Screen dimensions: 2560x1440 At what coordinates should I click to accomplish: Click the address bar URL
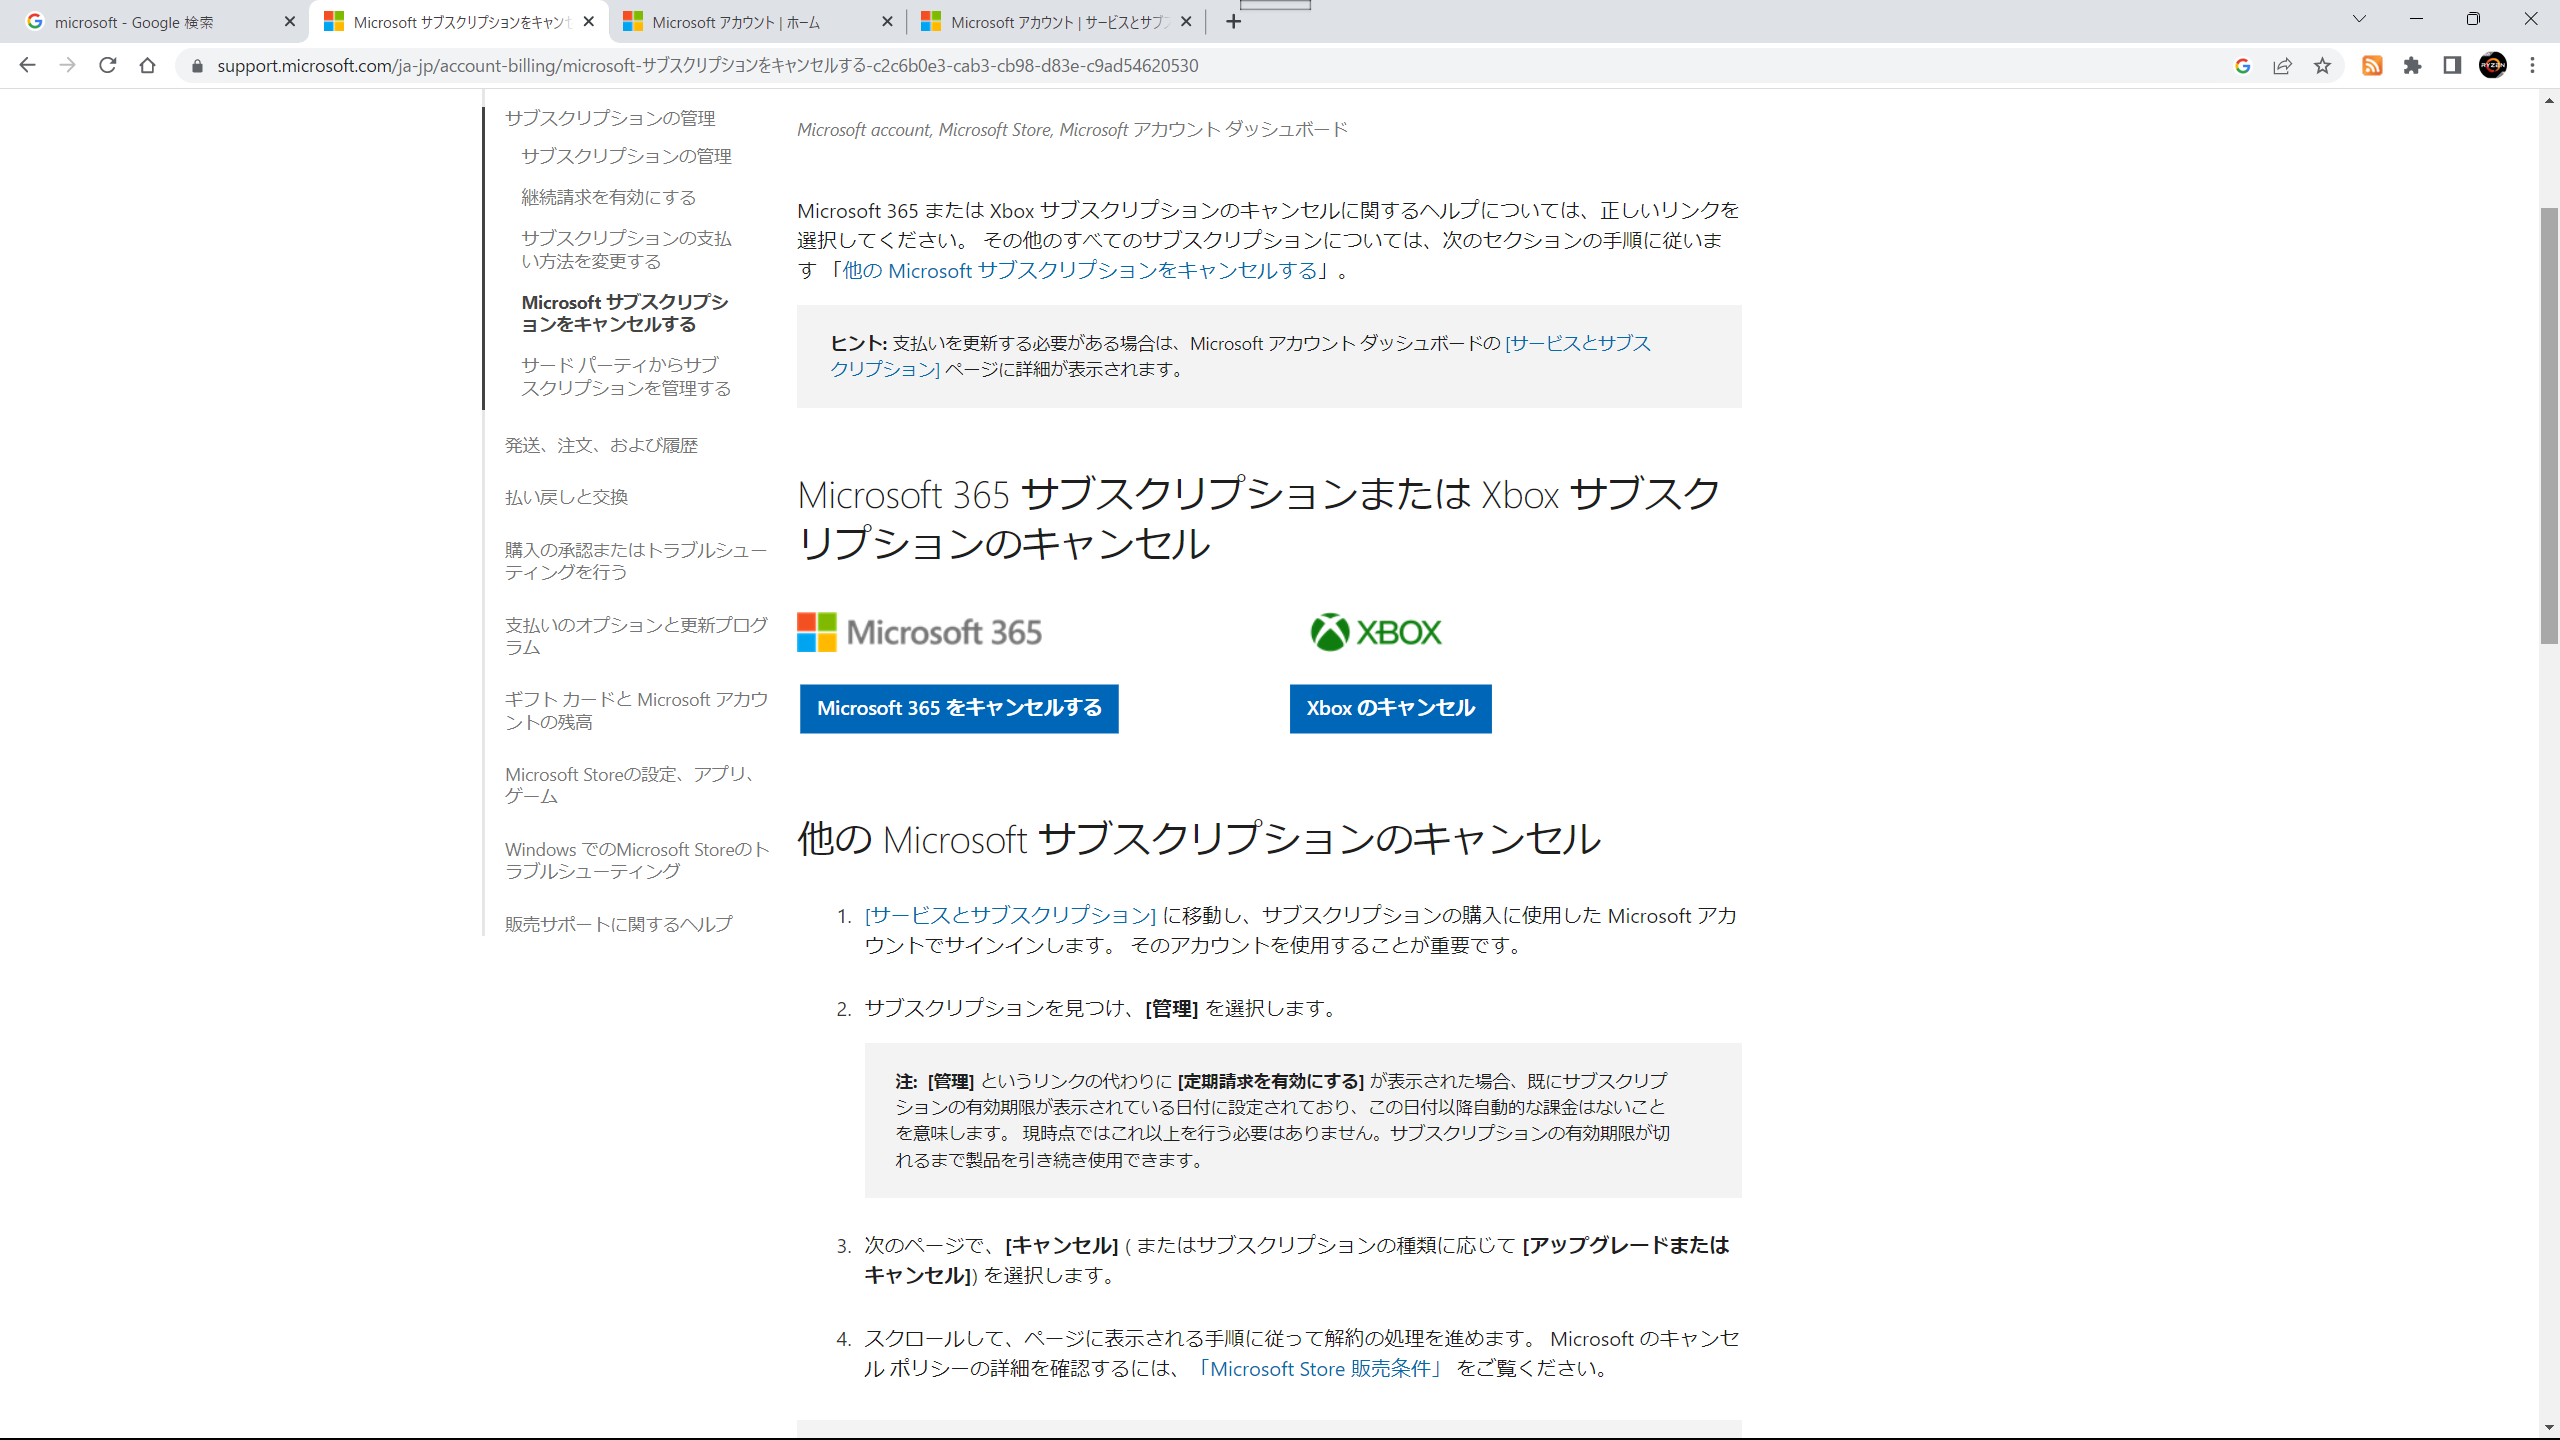click(x=707, y=66)
